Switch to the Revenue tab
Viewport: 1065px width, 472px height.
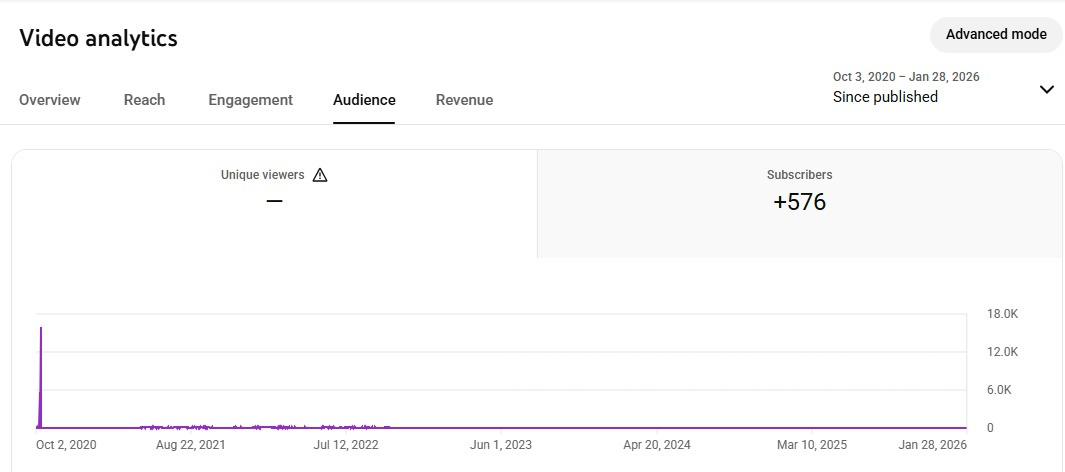coord(464,100)
